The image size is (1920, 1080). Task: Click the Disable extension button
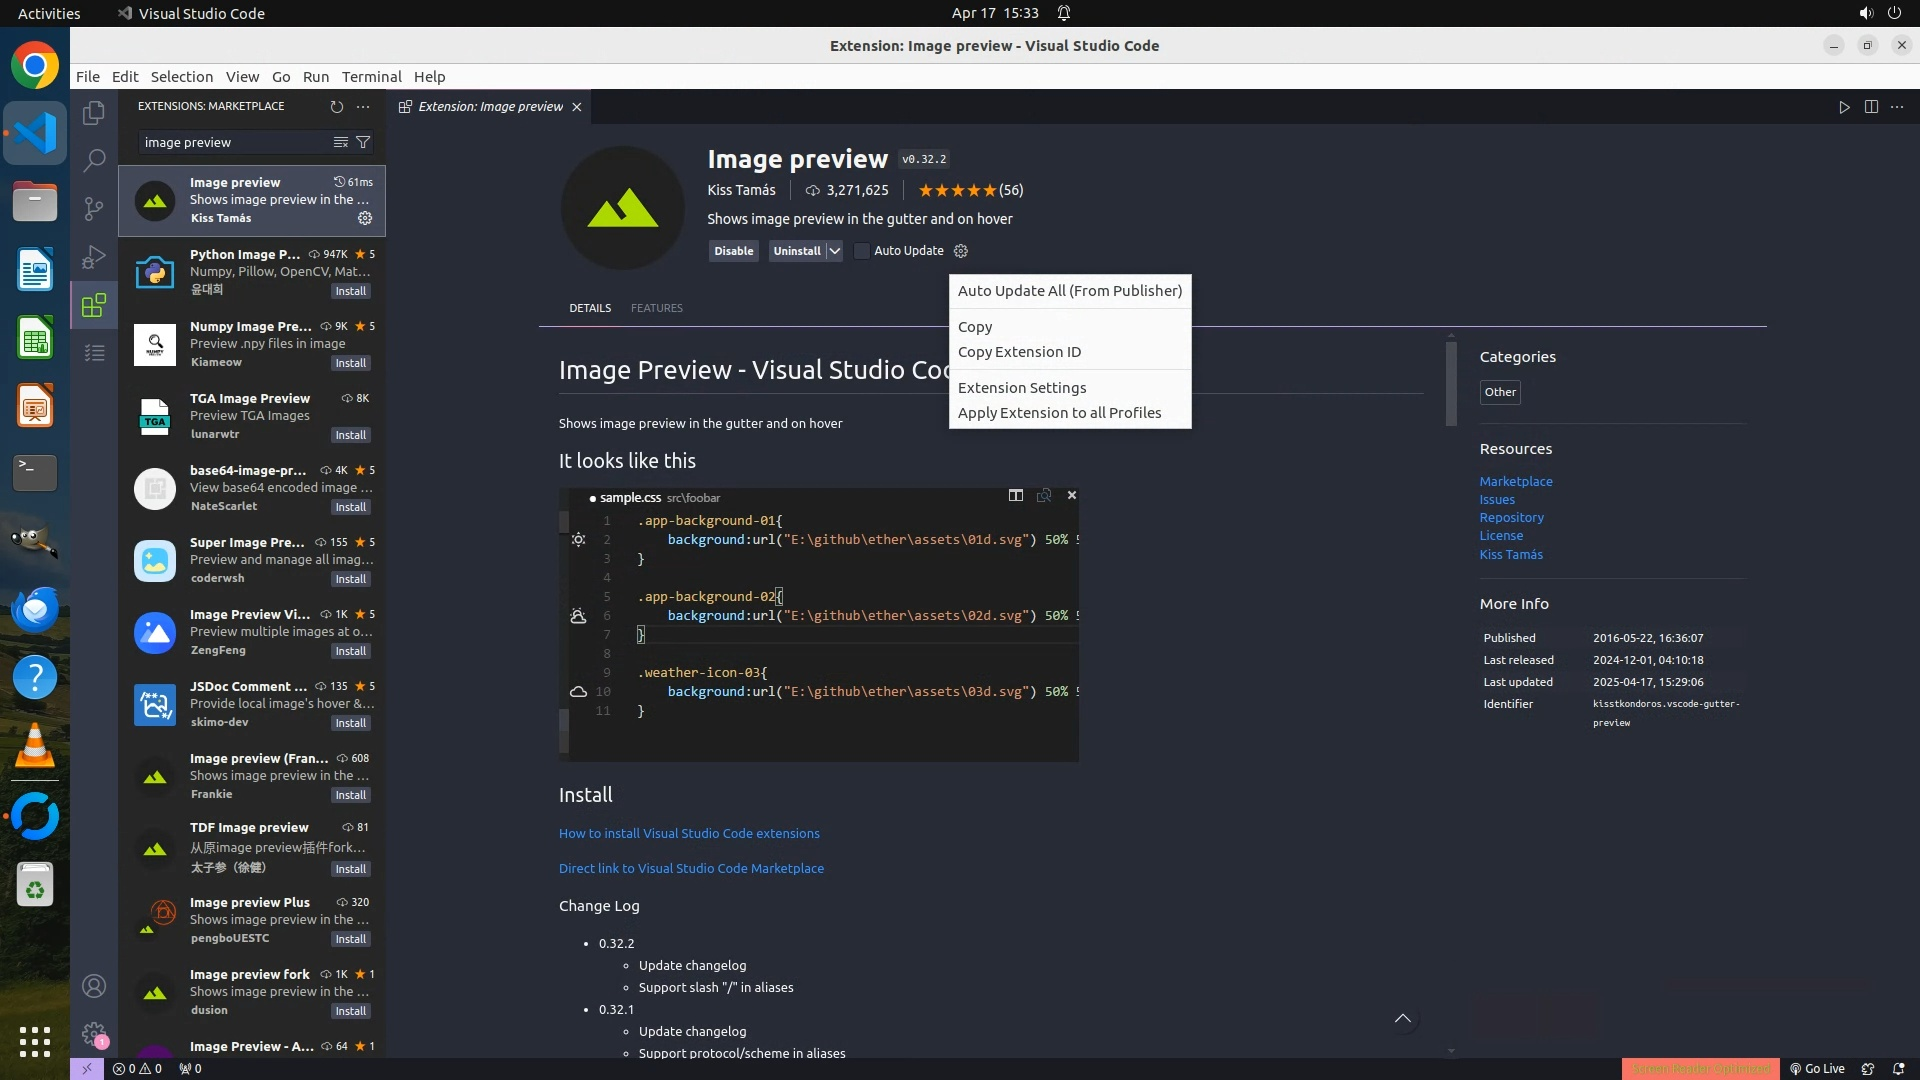(733, 251)
